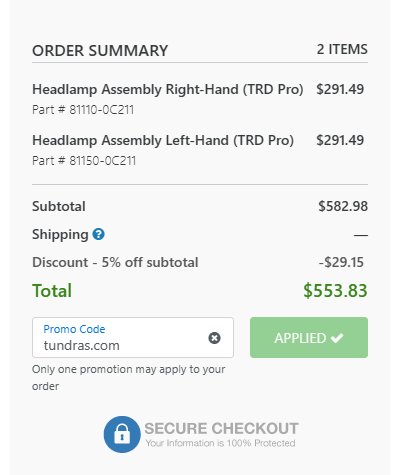Click the Promo Code field label
394x475 pixels.
click(74, 329)
